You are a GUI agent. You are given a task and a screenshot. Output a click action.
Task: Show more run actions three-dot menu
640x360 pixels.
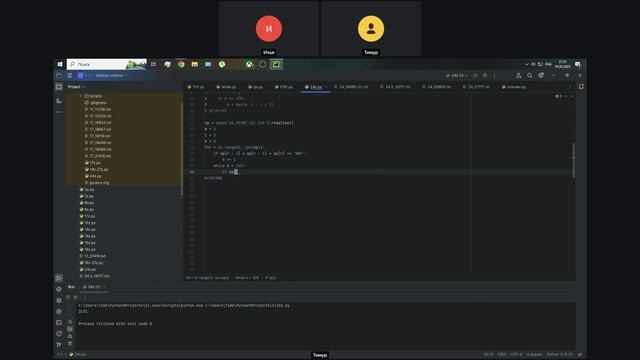click(x=494, y=76)
